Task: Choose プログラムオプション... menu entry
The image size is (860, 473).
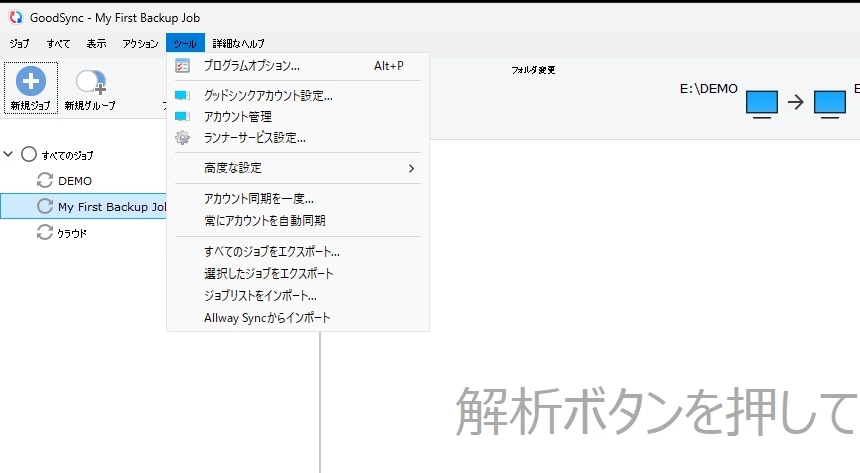Action: pos(298,66)
